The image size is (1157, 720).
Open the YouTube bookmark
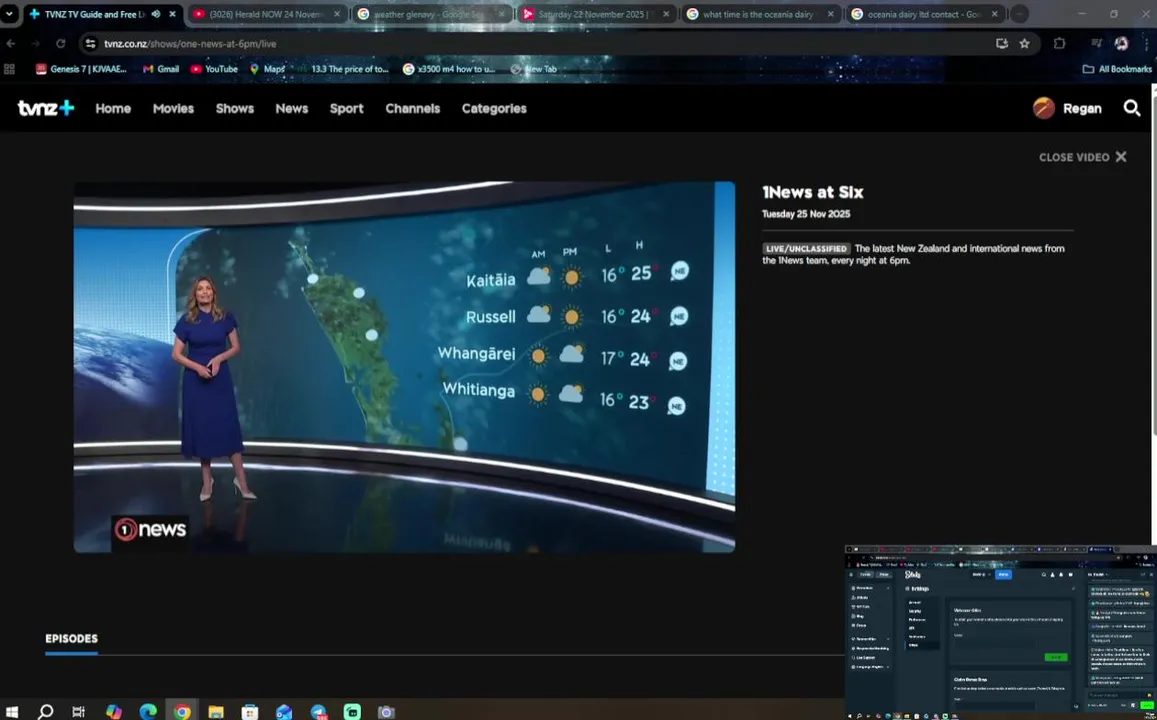214,69
